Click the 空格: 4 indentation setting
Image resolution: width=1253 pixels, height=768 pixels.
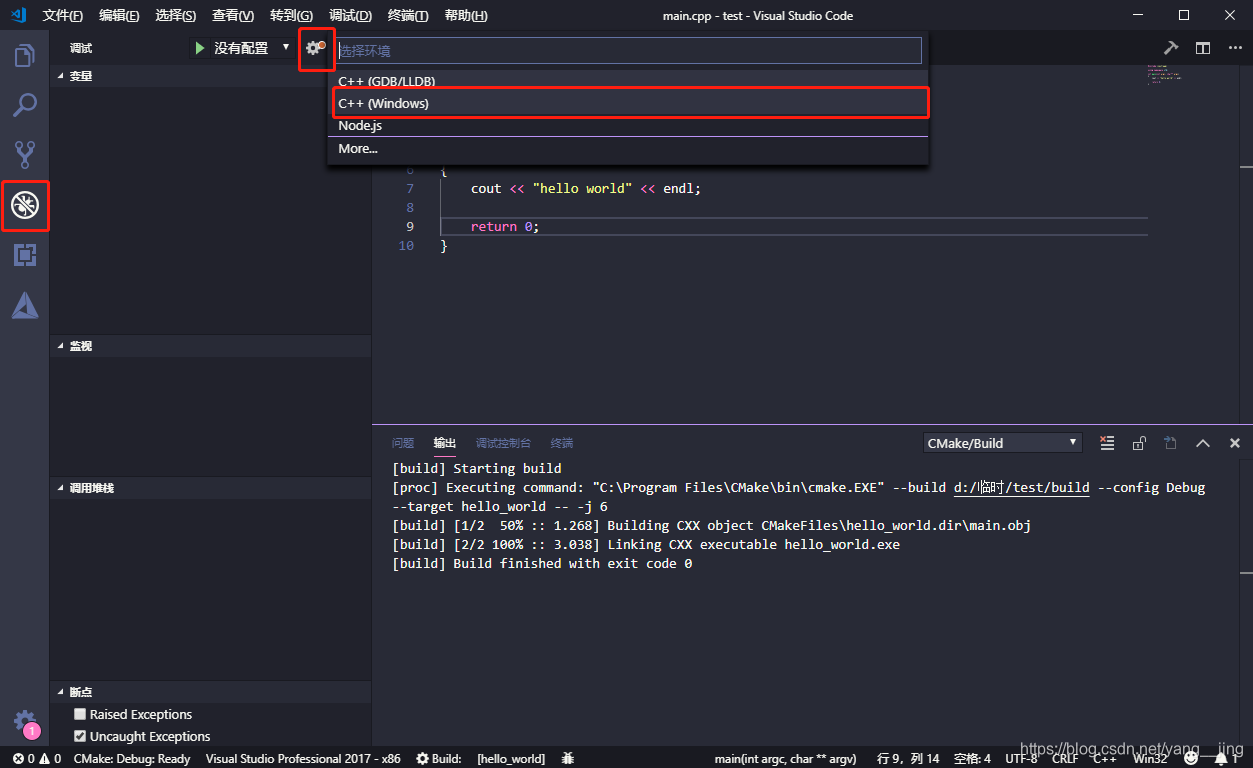point(972,758)
